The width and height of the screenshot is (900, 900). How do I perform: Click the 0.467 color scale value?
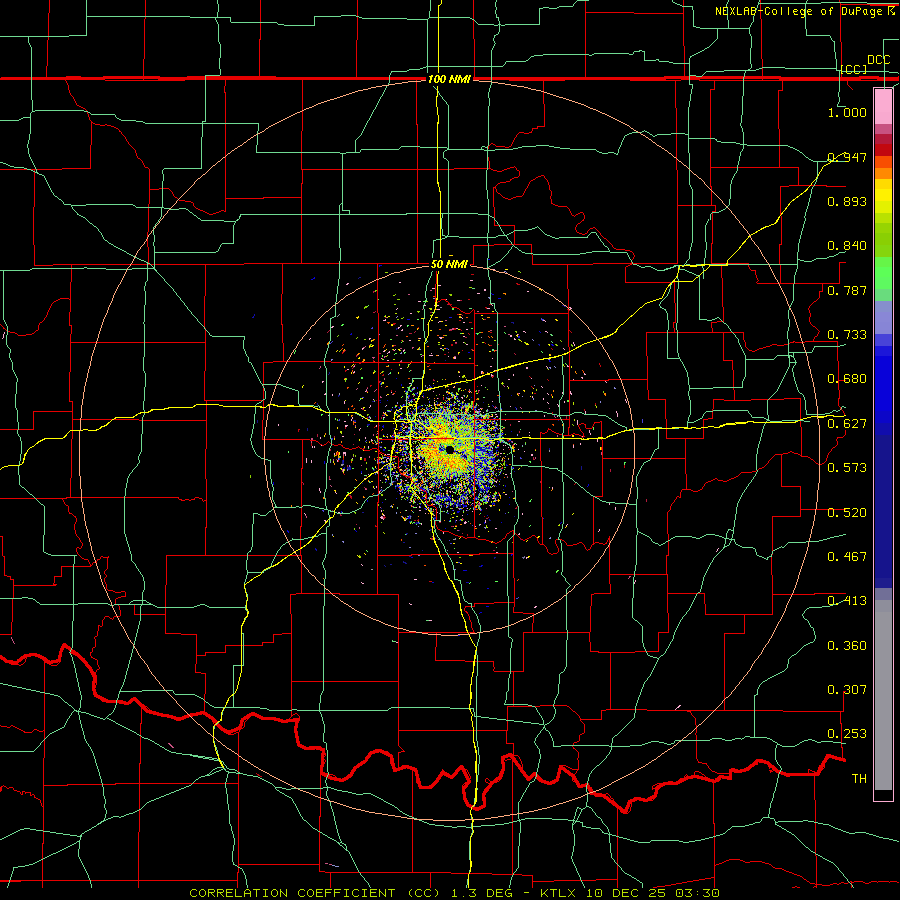point(847,557)
